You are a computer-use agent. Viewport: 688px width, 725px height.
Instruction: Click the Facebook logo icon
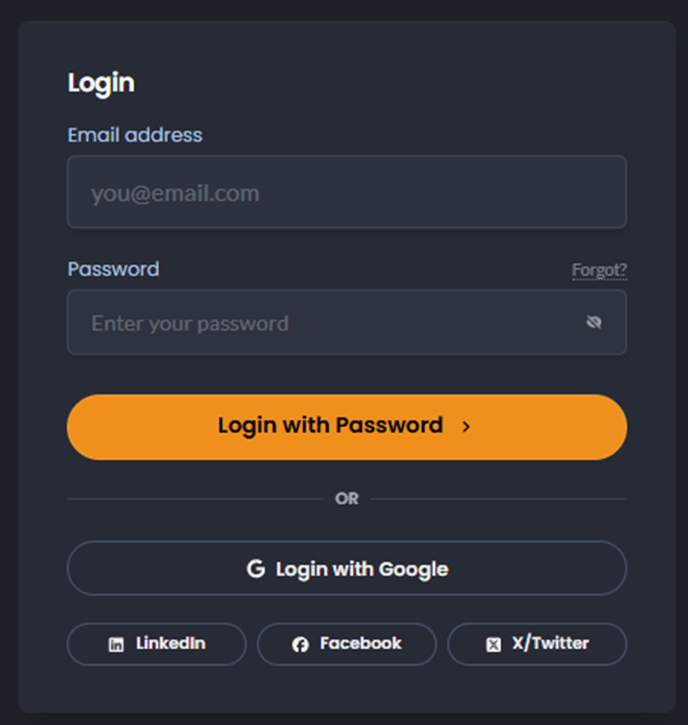click(x=300, y=644)
